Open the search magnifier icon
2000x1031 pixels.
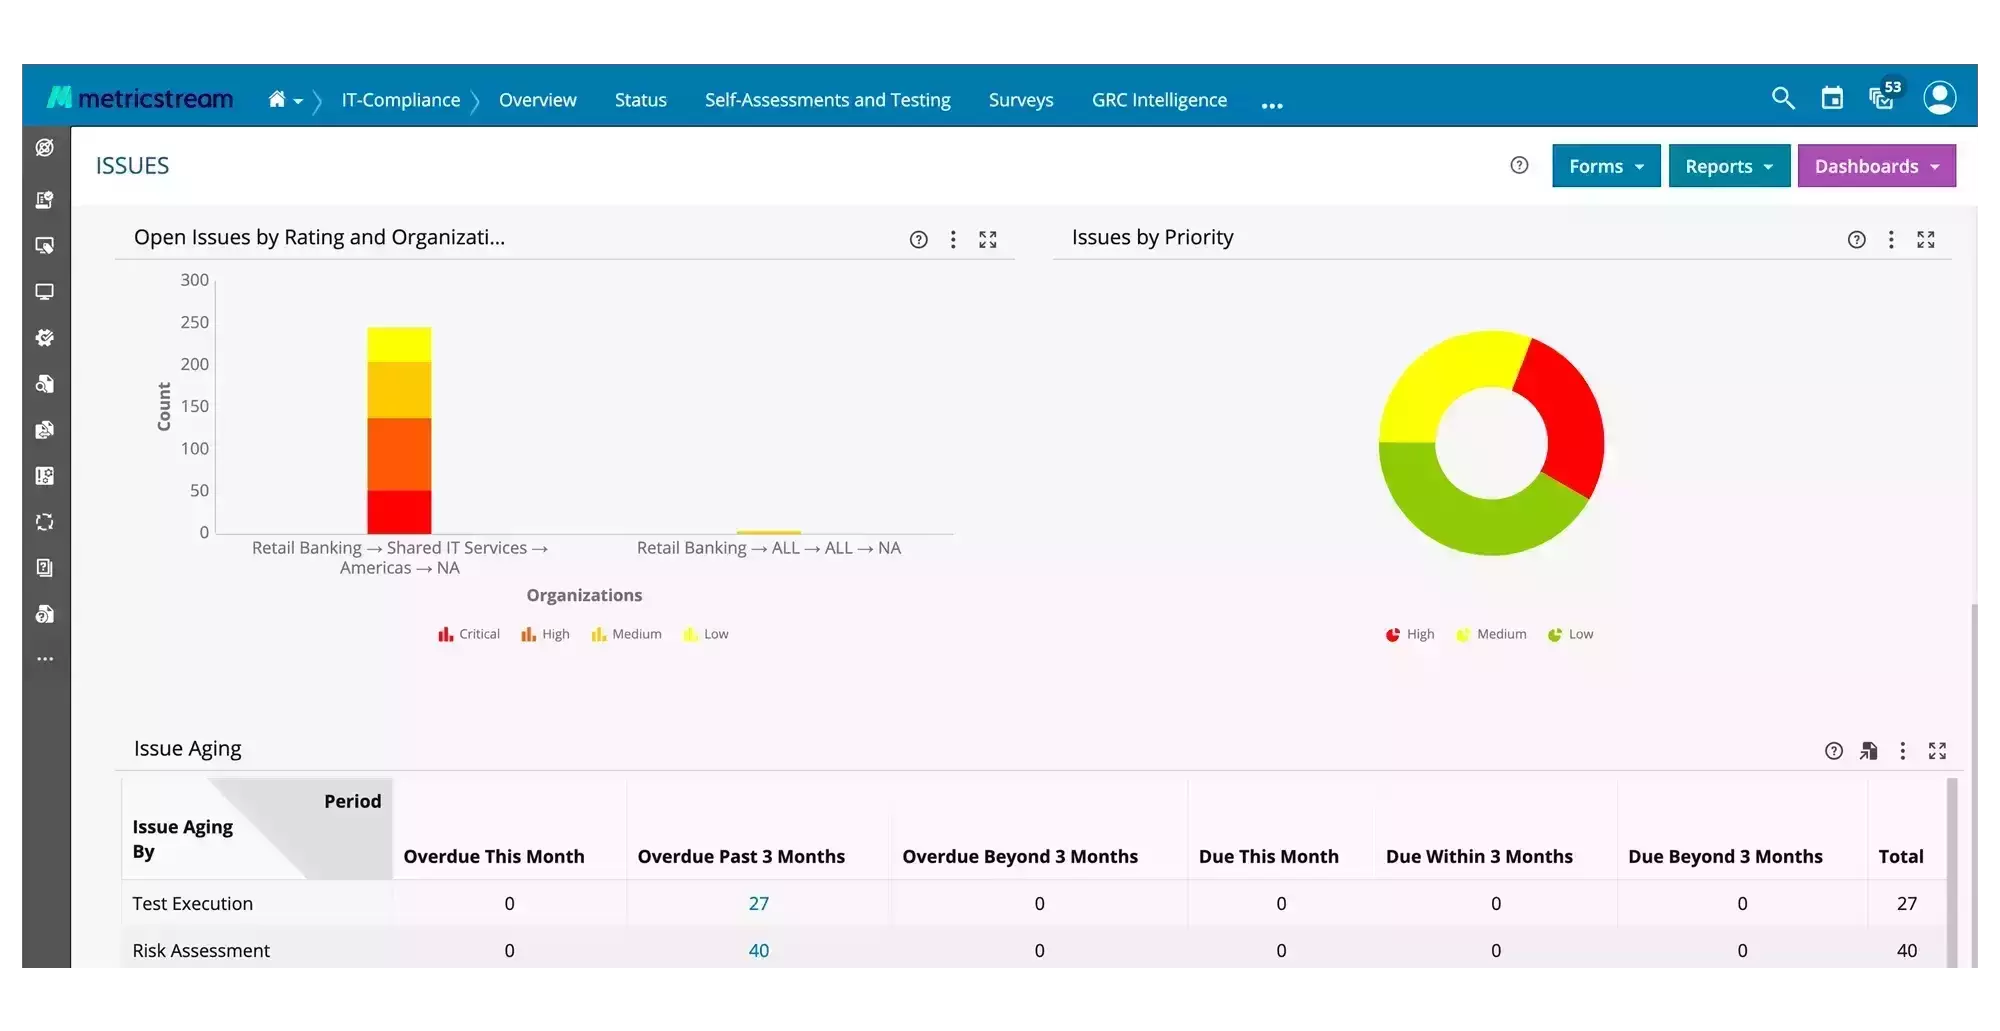tap(1783, 98)
